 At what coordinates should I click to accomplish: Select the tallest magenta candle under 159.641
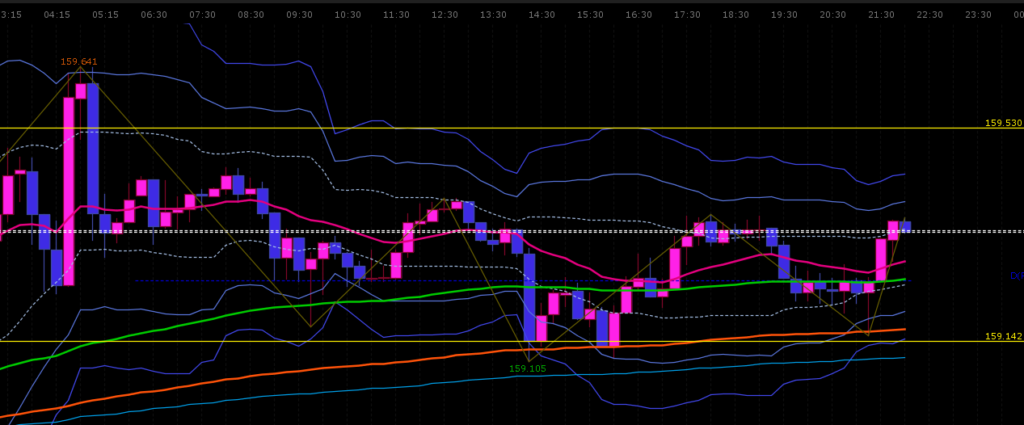pos(69,190)
